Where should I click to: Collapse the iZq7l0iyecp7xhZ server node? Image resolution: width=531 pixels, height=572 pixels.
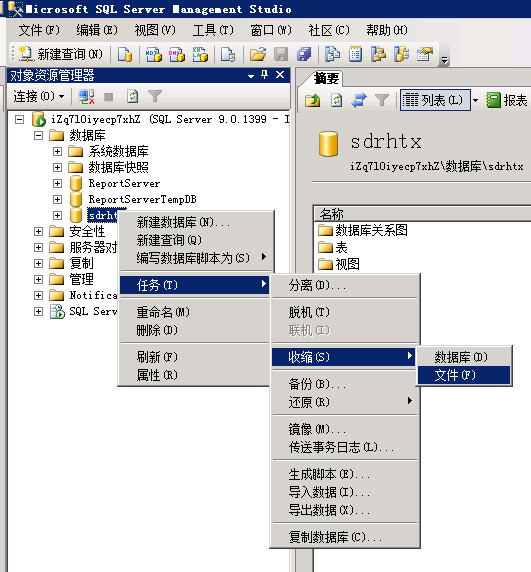coord(19,120)
